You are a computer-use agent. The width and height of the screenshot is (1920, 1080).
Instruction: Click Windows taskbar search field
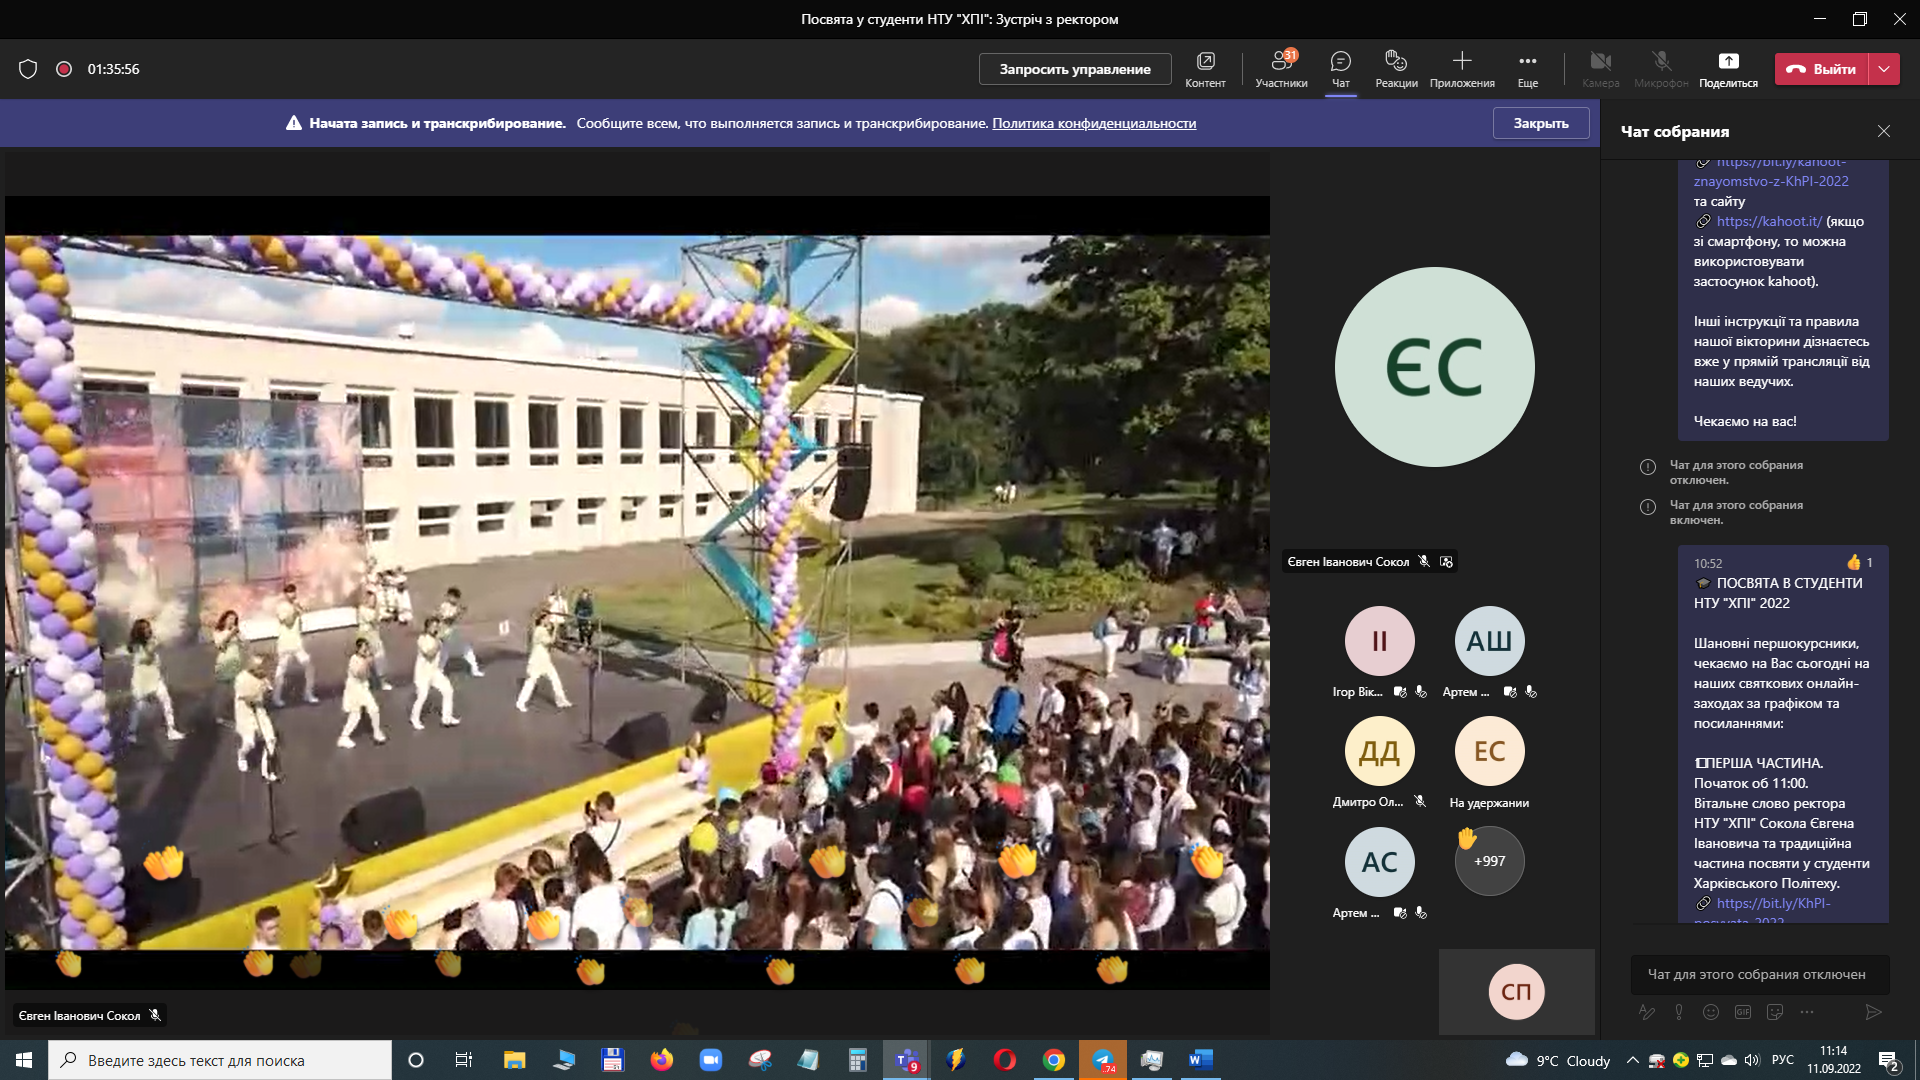pos(220,1060)
